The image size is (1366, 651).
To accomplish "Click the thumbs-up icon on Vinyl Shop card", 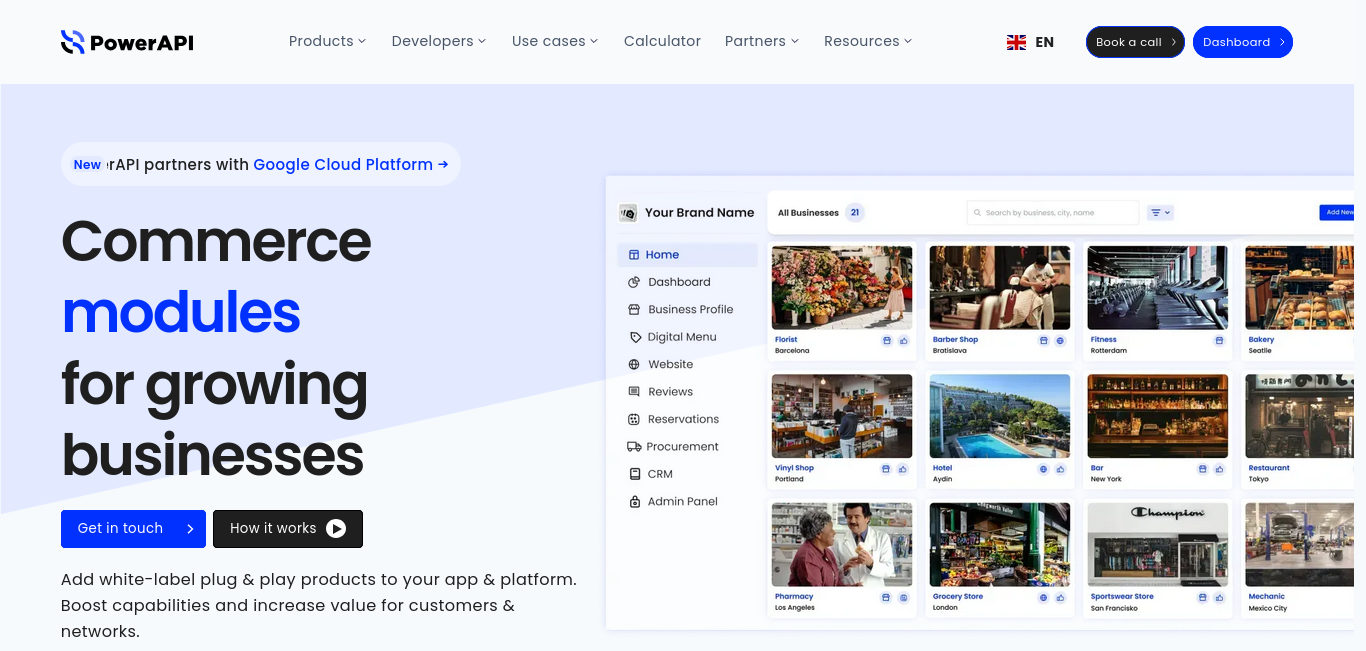I will 903,469.
